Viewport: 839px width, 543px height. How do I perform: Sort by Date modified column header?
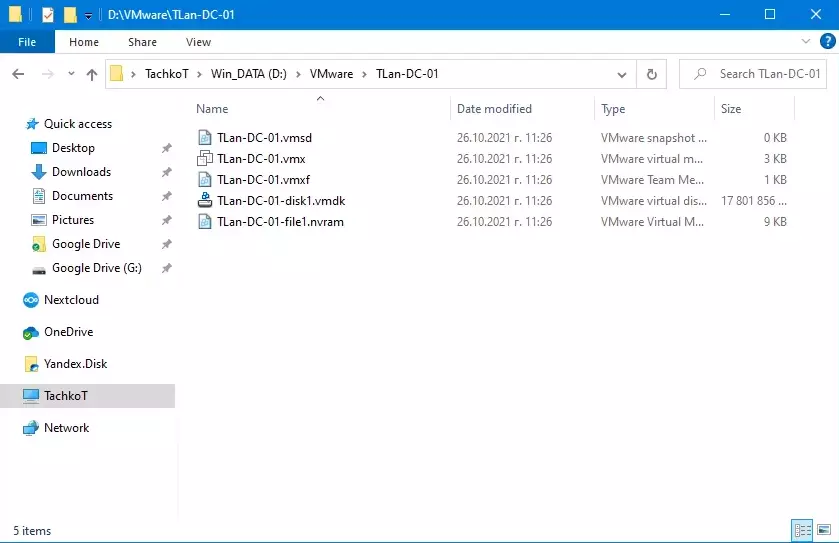(x=522, y=109)
